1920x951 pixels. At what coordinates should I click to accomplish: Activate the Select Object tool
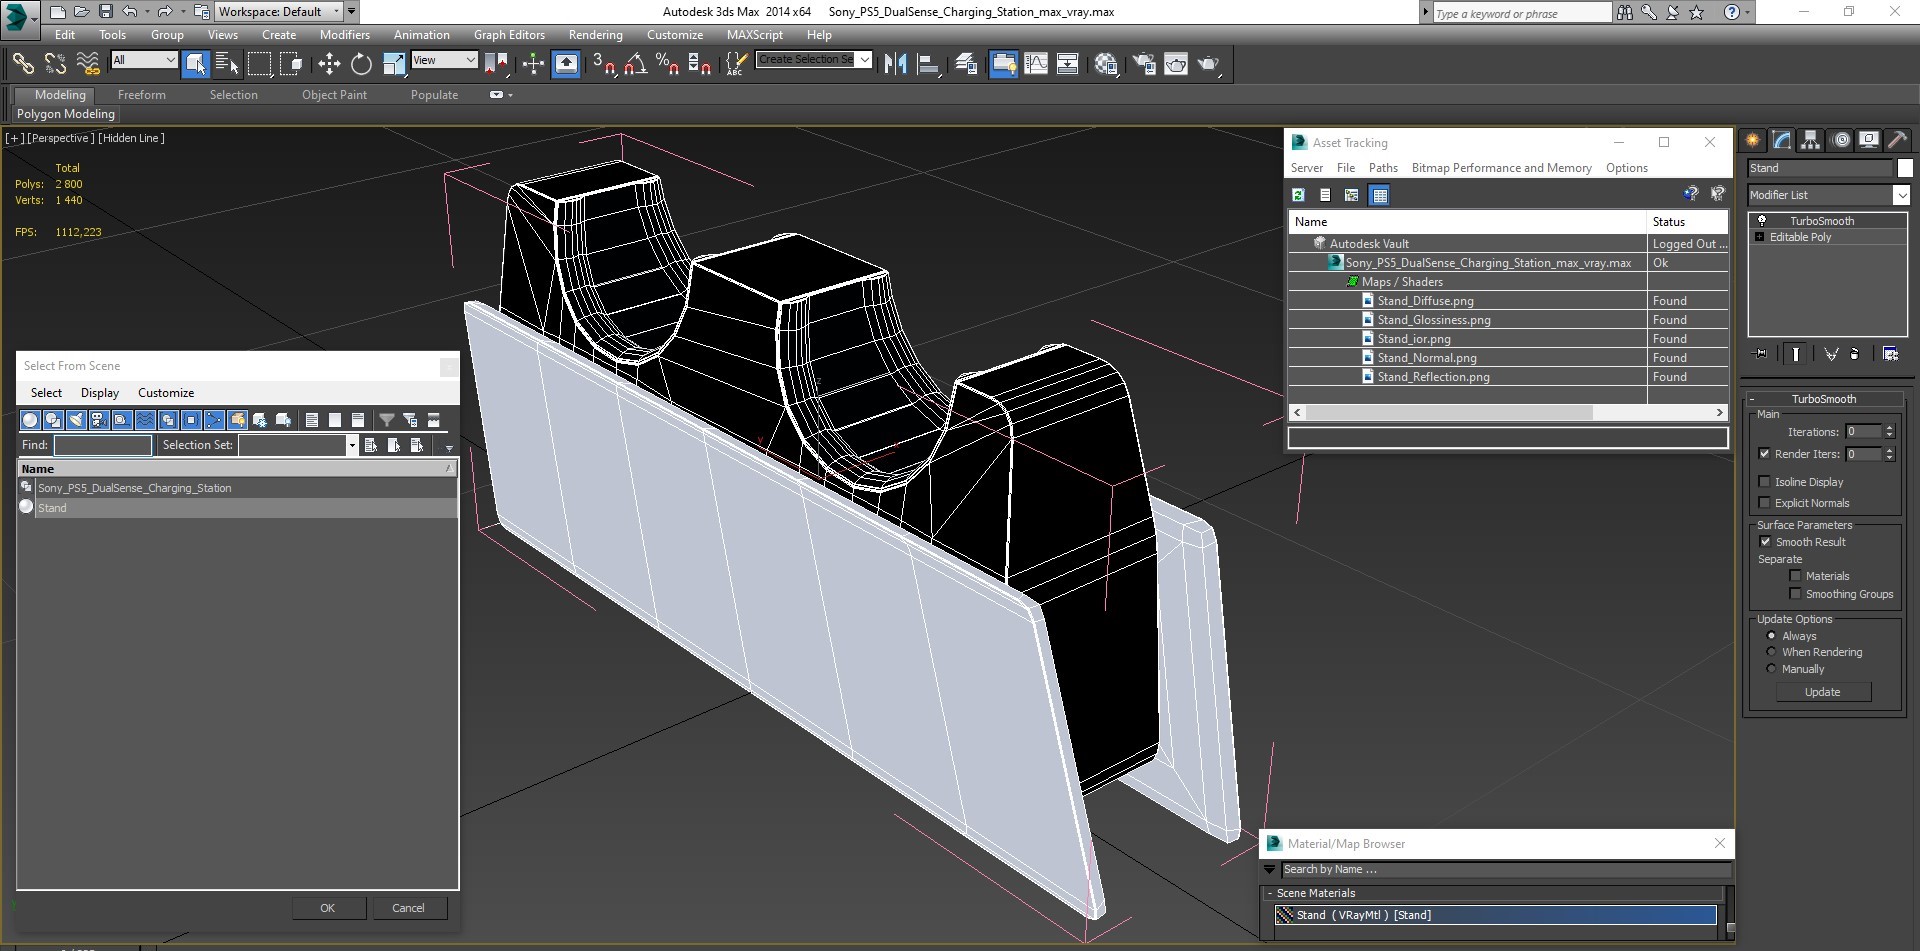tap(196, 64)
